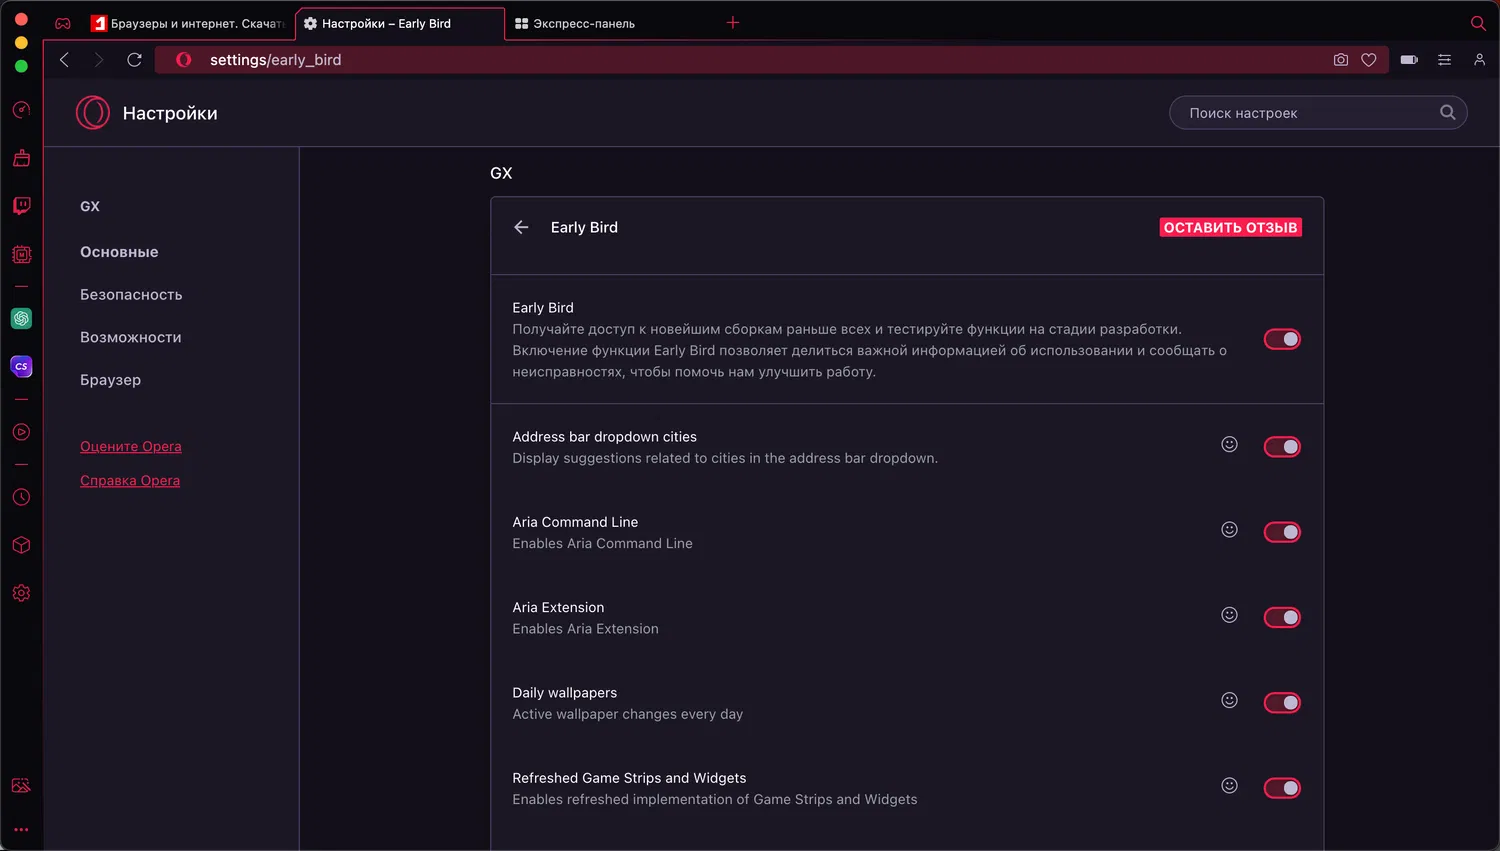This screenshot has width=1500, height=851.
Task: Open GX Cleaner broom icon
Action: pyautogui.click(x=21, y=158)
